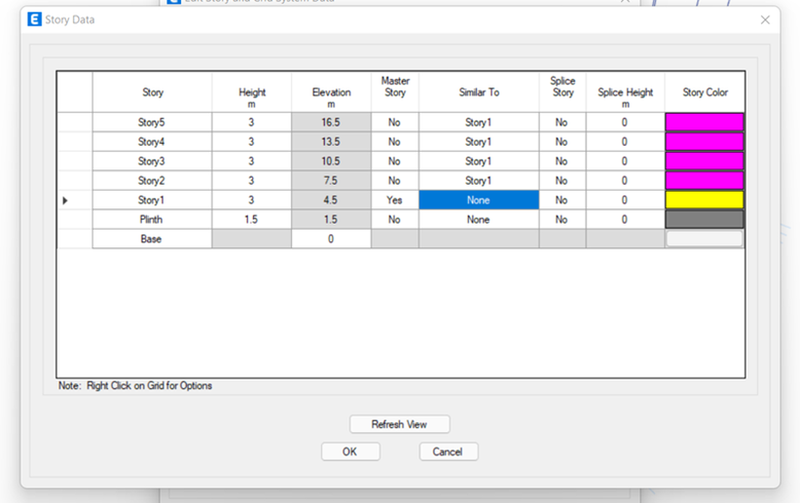Click the row selector arrow beside Story1
This screenshot has width=800, height=503.
[x=65, y=200]
